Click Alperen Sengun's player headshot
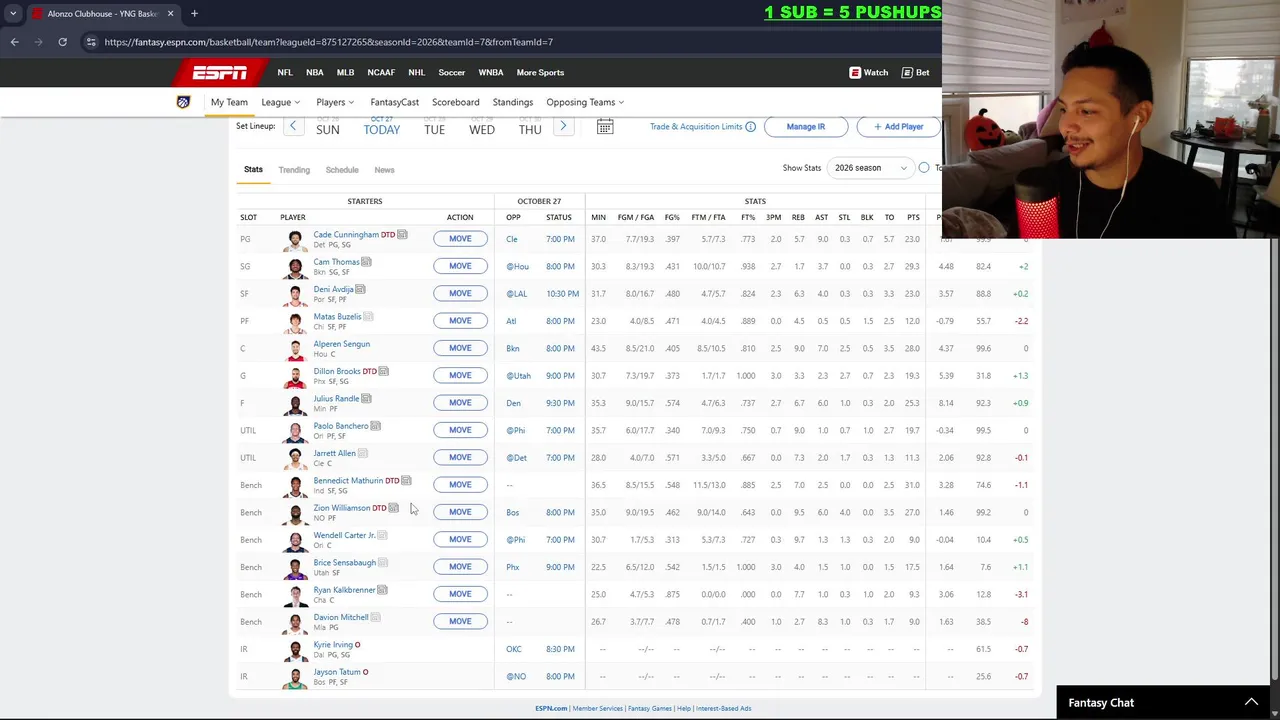Viewport: 1280px width, 720px height. pyautogui.click(x=295, y=349)
